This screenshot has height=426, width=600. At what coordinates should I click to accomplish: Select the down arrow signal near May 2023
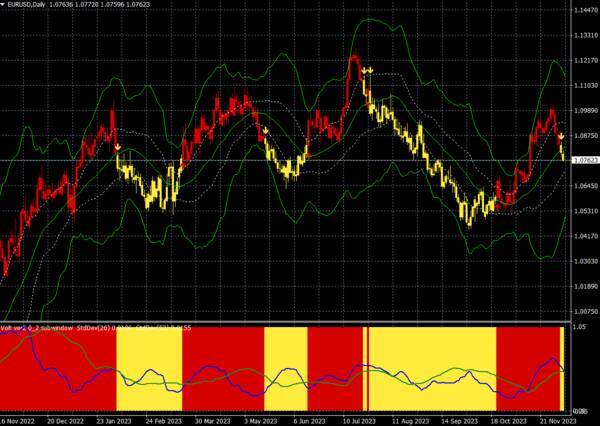[x=266, y=130]
